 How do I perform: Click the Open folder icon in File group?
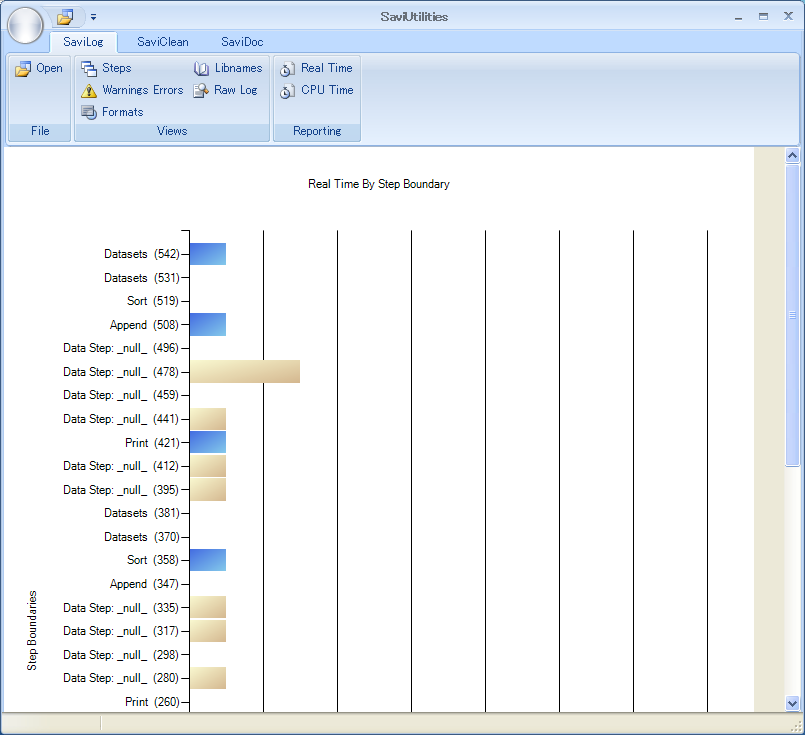click(x=23, y=69)
